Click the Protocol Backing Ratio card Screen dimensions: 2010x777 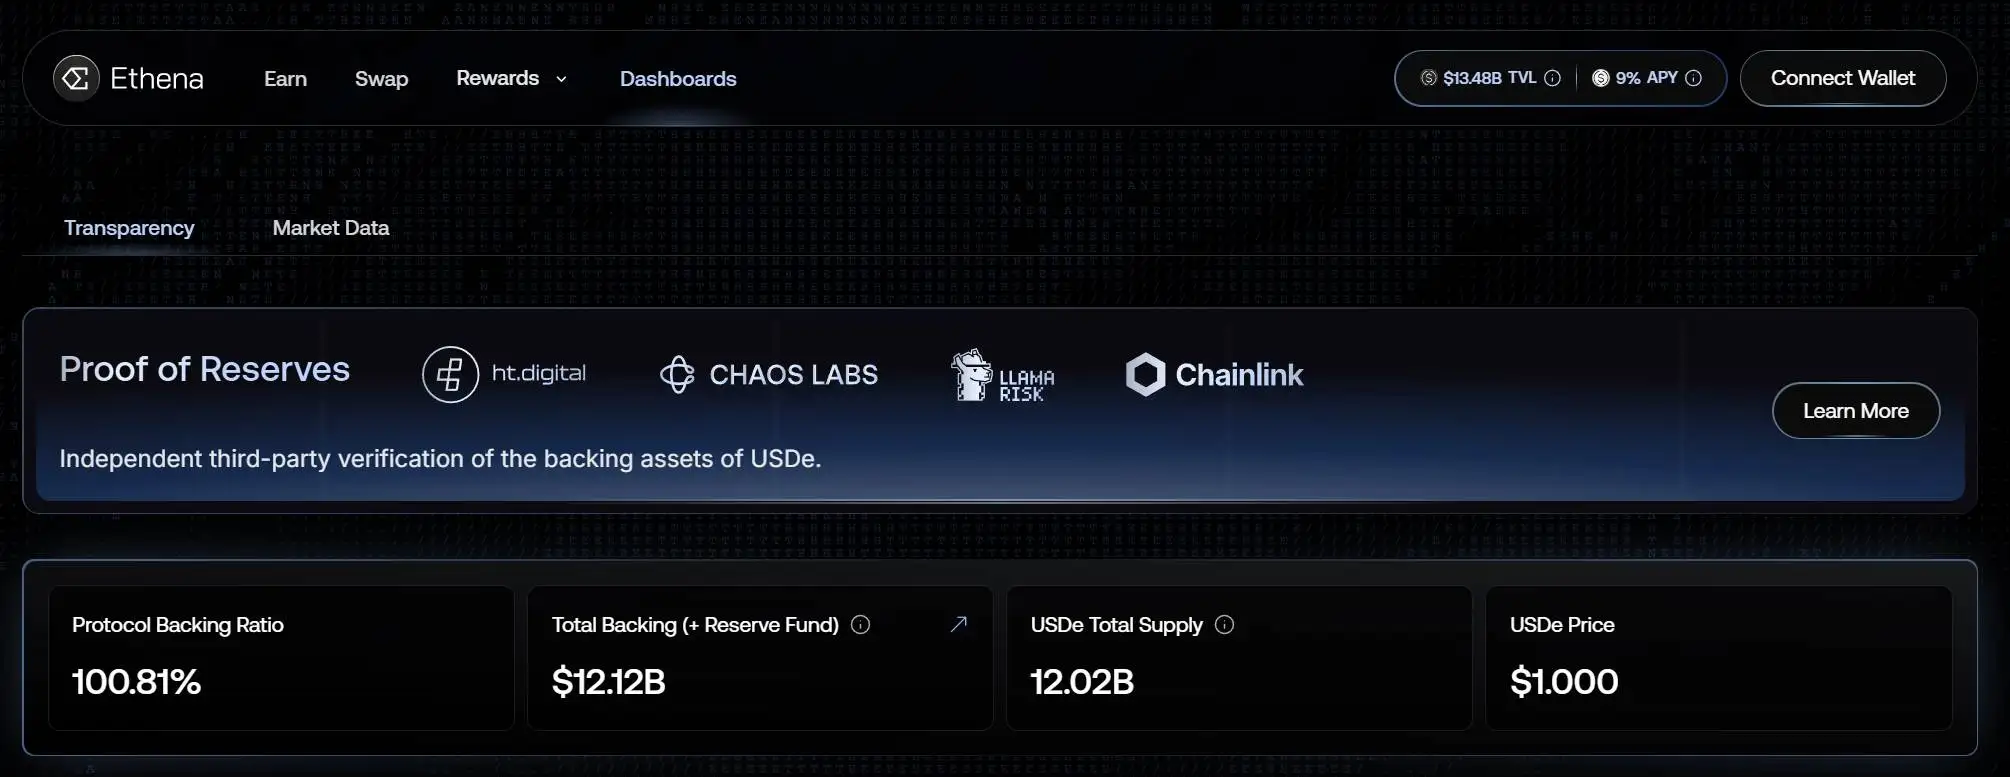281,658
